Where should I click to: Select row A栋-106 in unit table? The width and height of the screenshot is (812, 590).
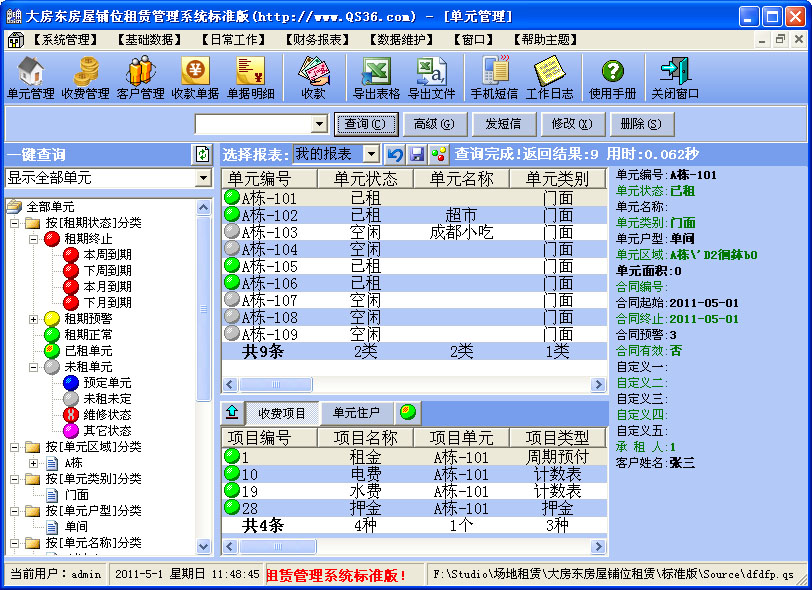[x=414, y=283]
